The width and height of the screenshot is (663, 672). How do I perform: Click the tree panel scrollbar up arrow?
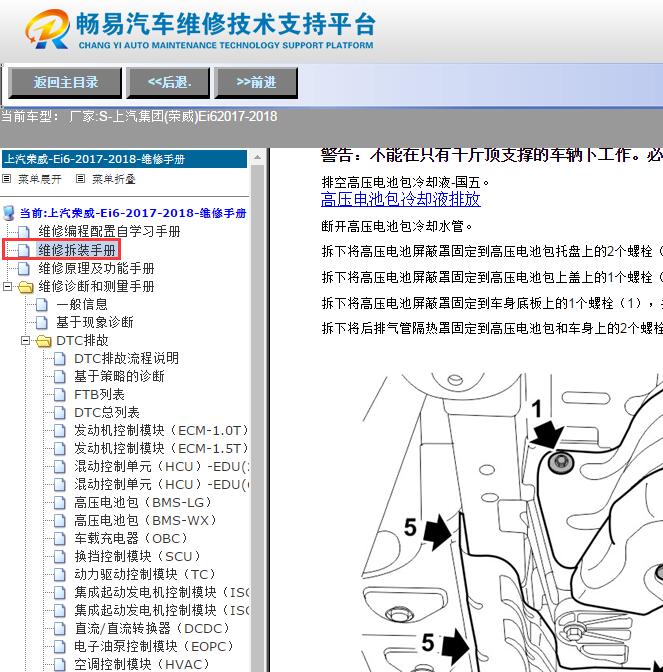pos(258,157)
